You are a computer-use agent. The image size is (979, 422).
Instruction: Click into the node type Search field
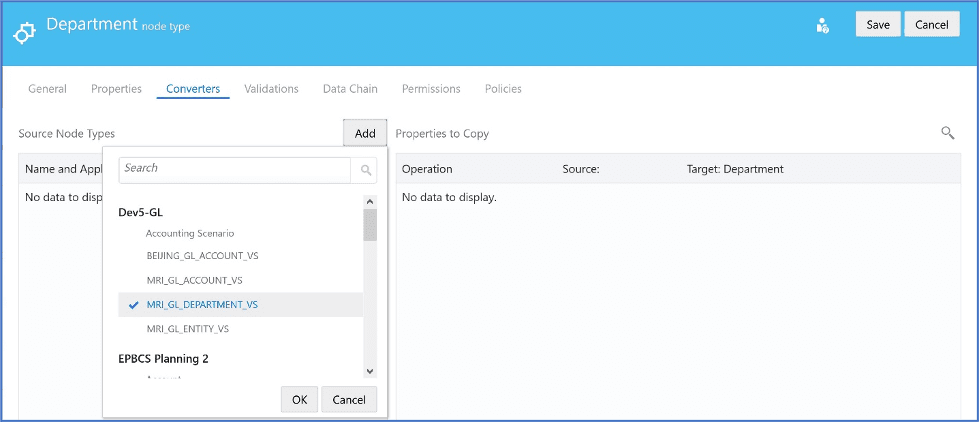coord(235,169)
